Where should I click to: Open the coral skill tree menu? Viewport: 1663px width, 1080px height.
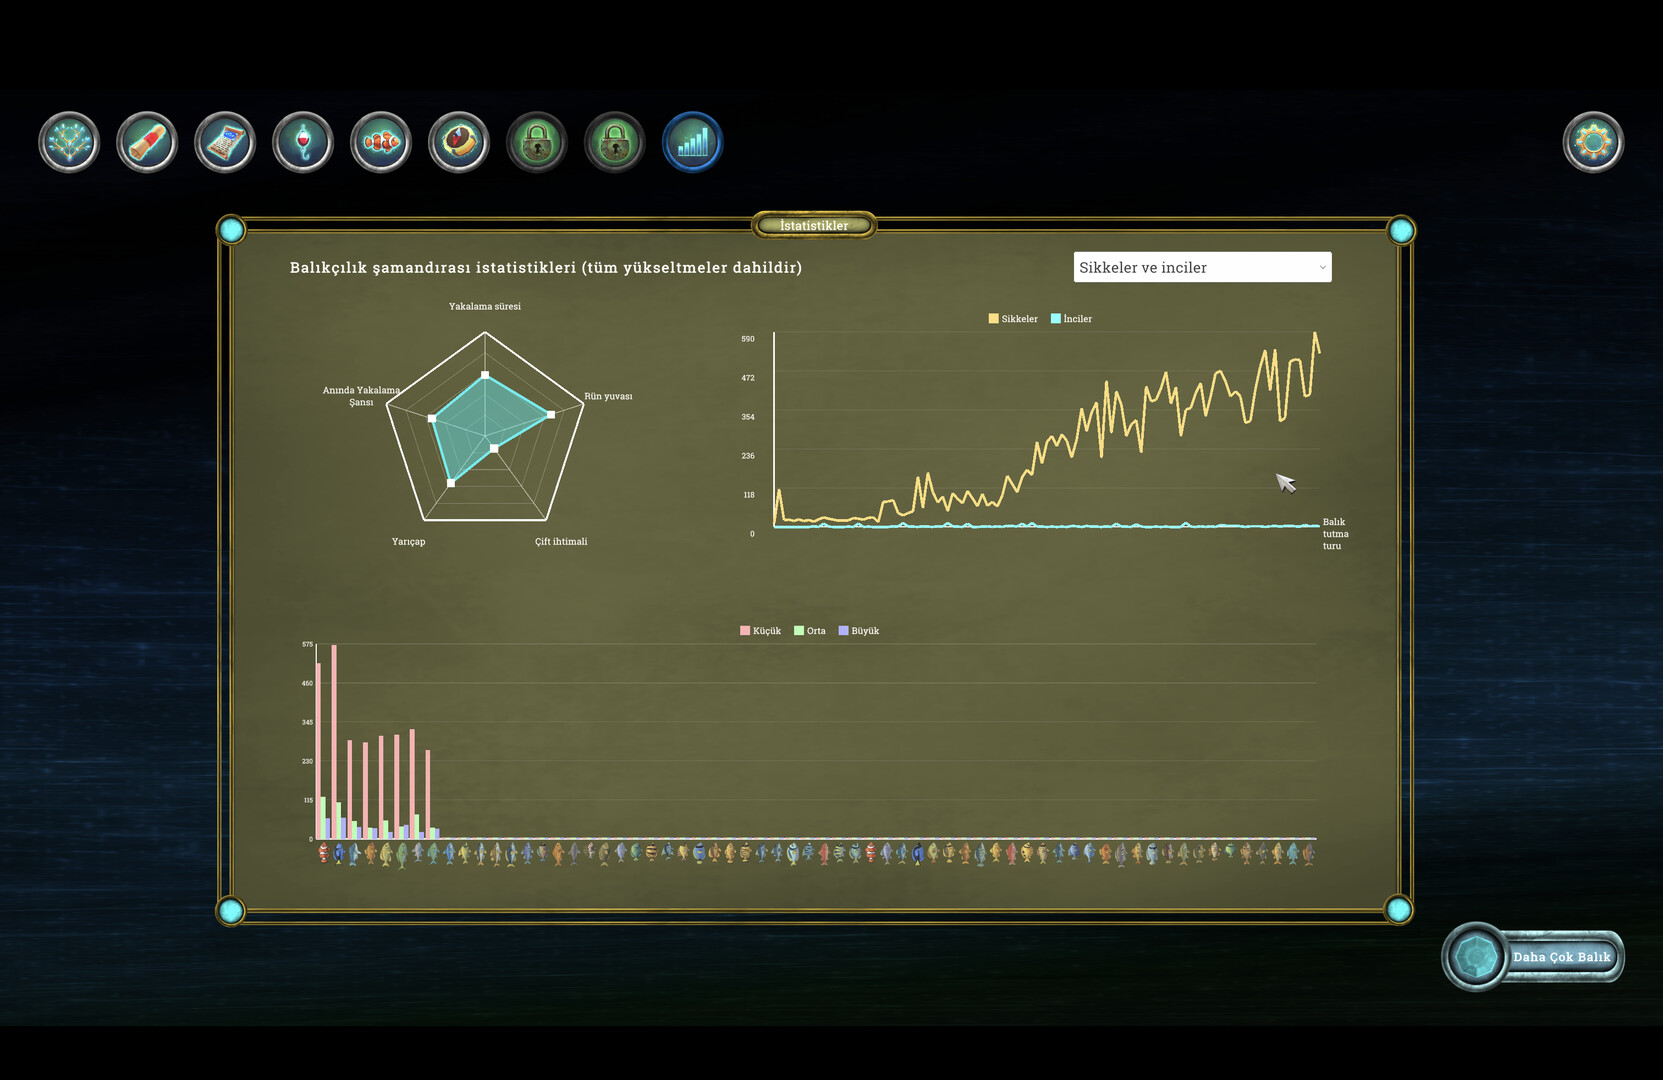[x=69, y=142]
